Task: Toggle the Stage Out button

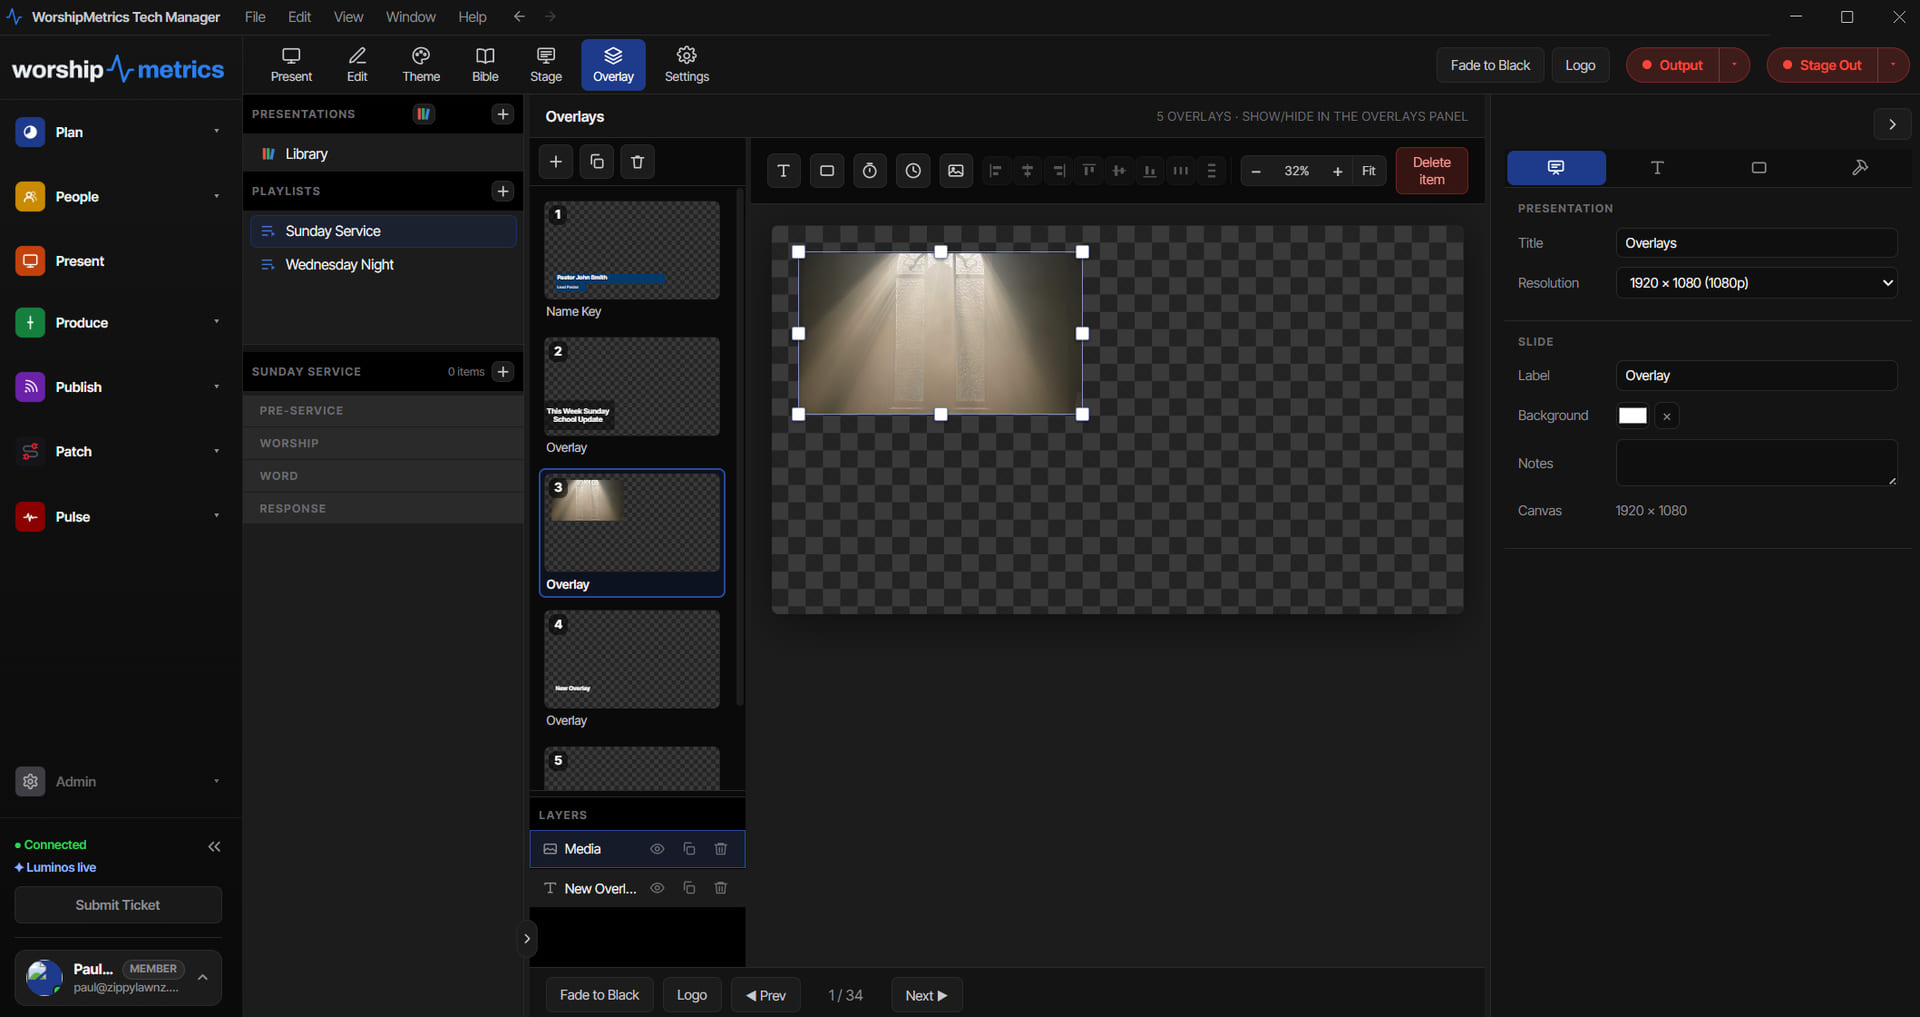Action: point(1822,65)
